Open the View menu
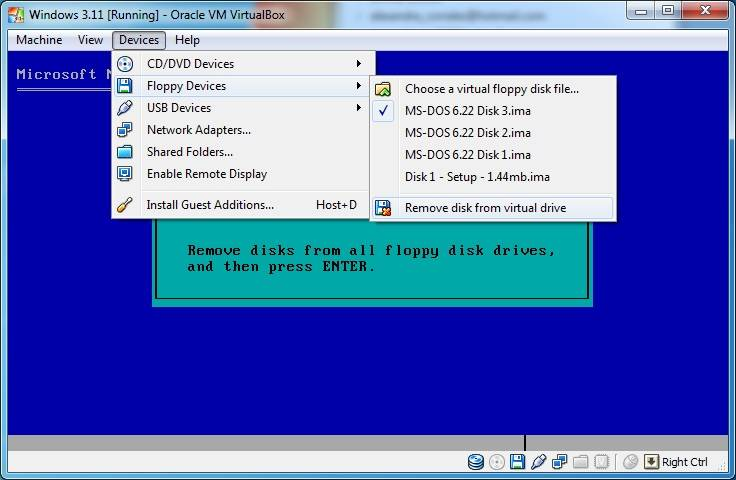The height and width of the screenshot is (480, 736). coord(90,40)
